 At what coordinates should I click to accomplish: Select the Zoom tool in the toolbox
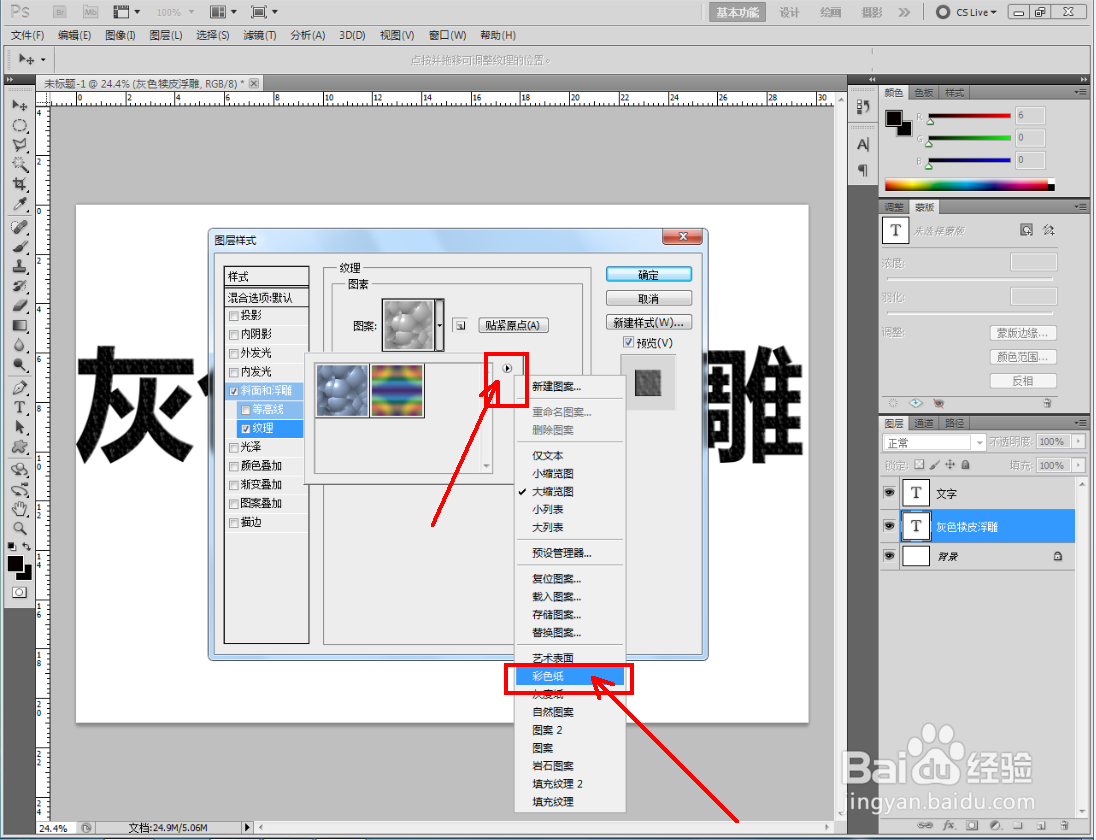pyautogui.click(x=20, y=528)
